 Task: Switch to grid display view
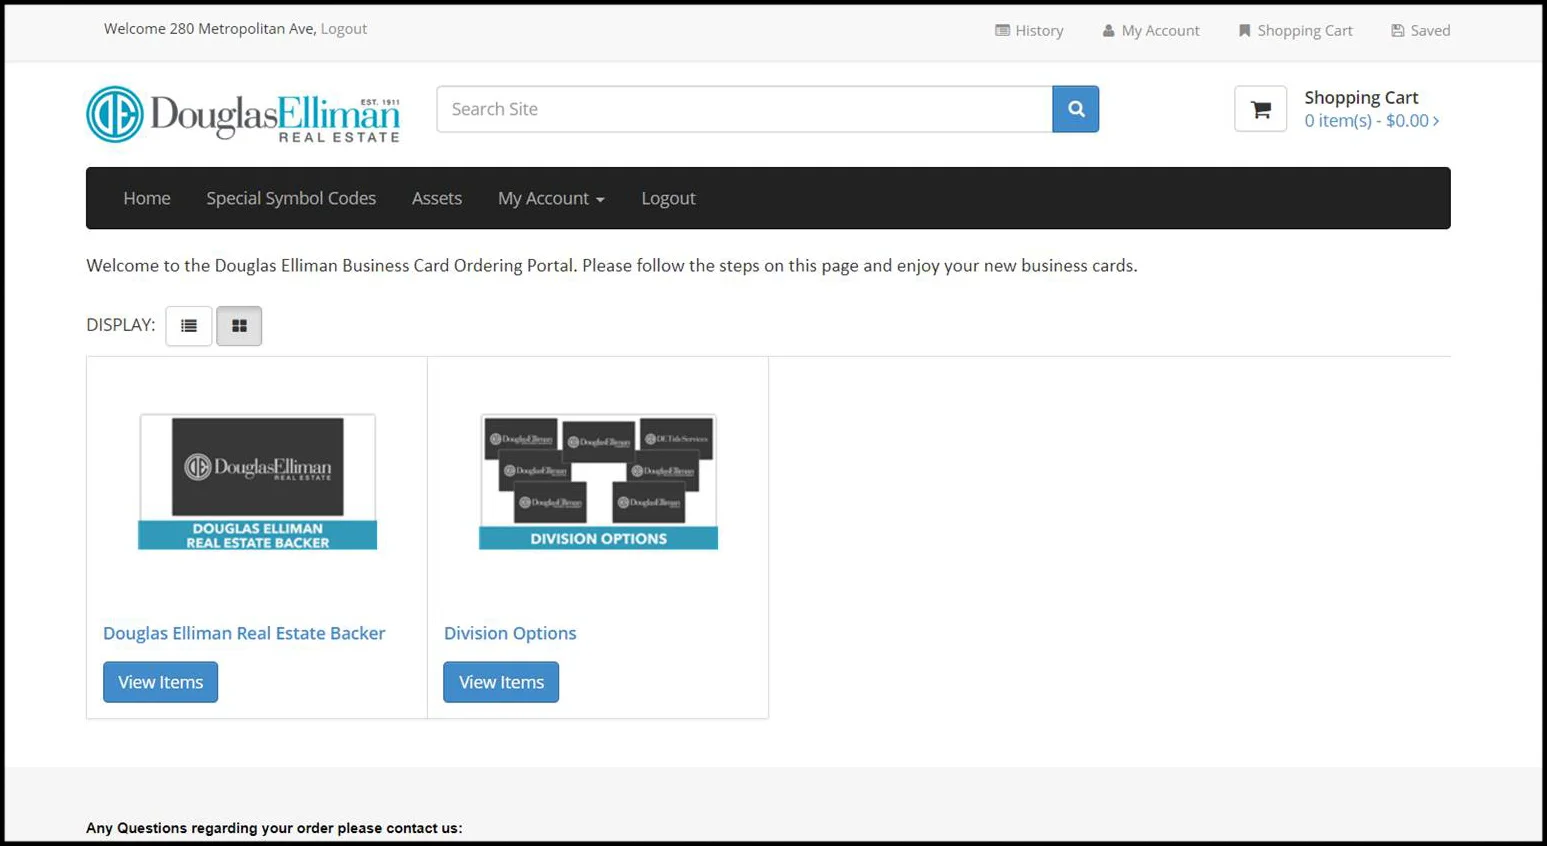[x=239, y=326]
